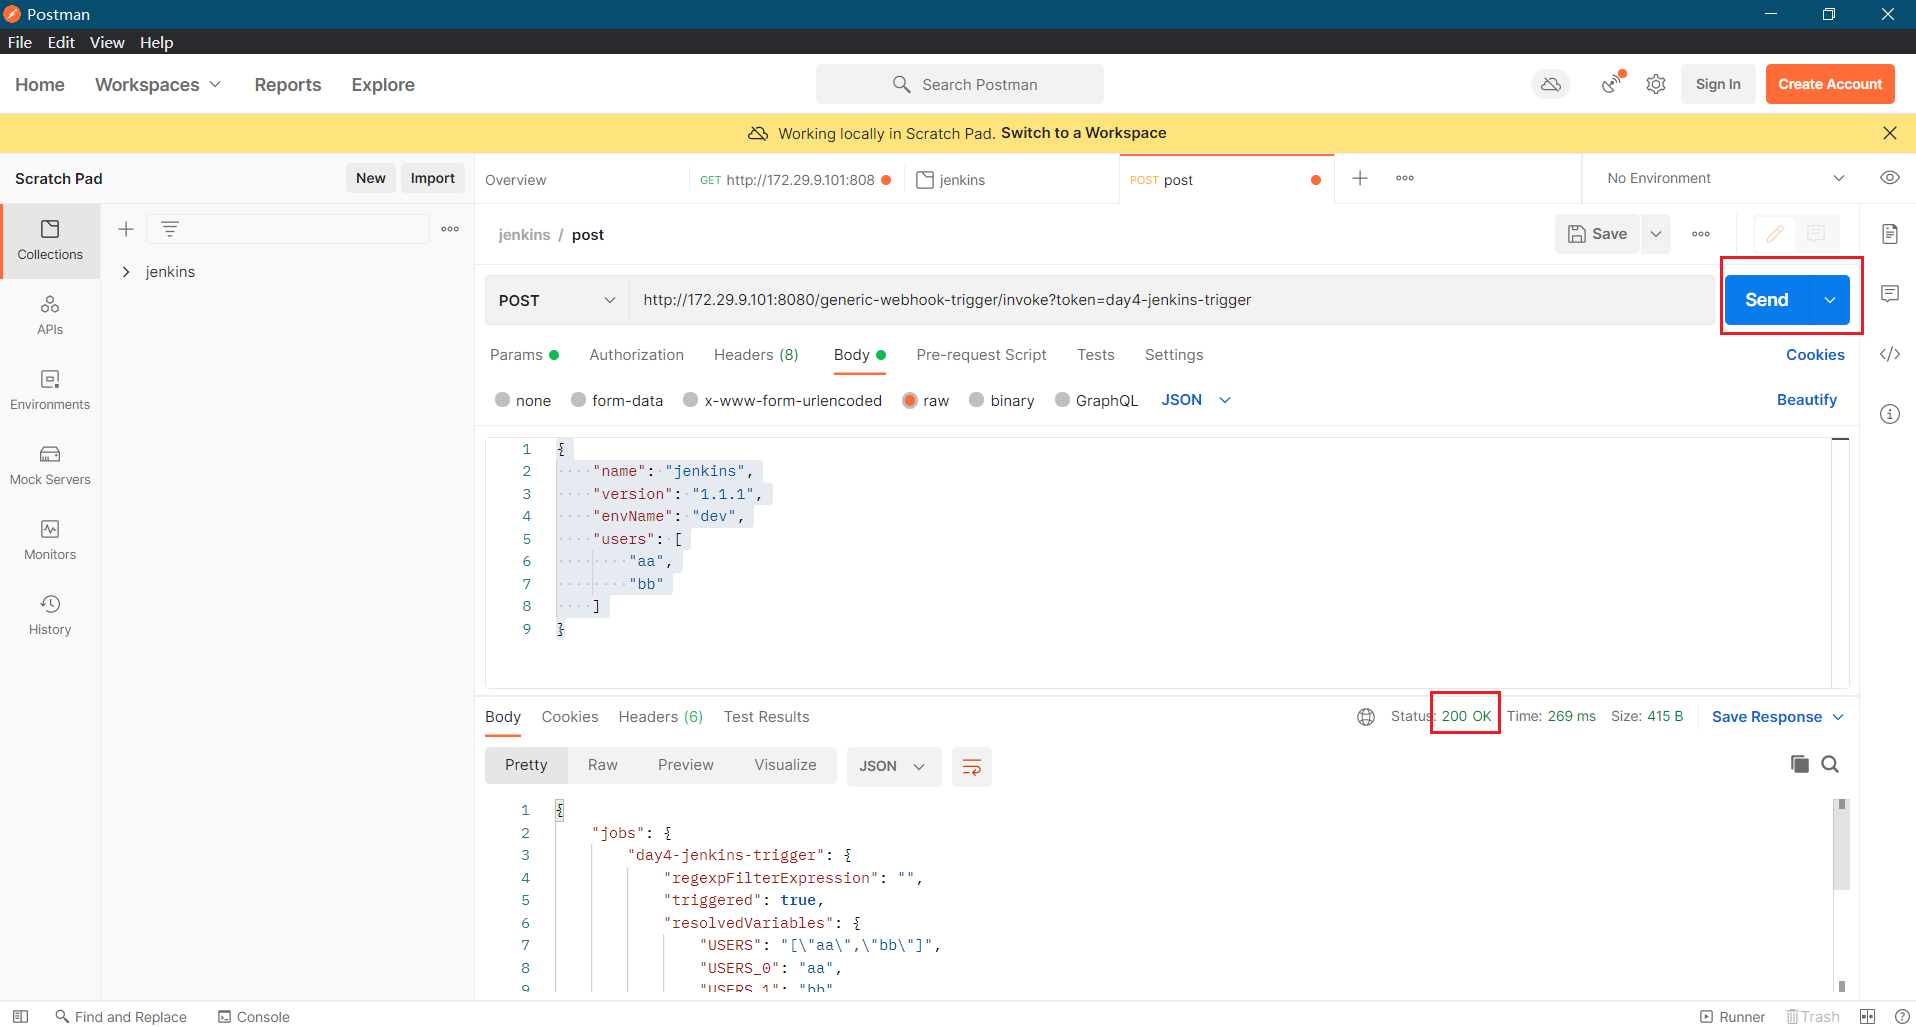Click the Create Account button
The height and width of the screenshot is (1027, 1916).
click(1830, 84)
